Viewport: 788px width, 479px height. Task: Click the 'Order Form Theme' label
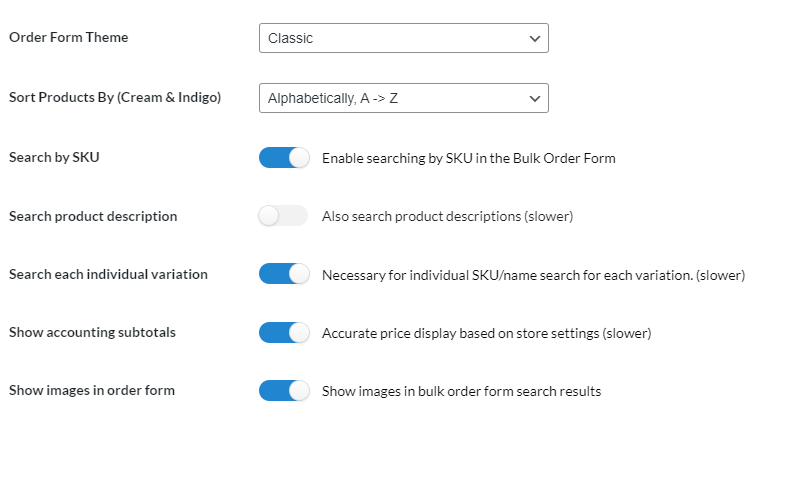(69, 37)
